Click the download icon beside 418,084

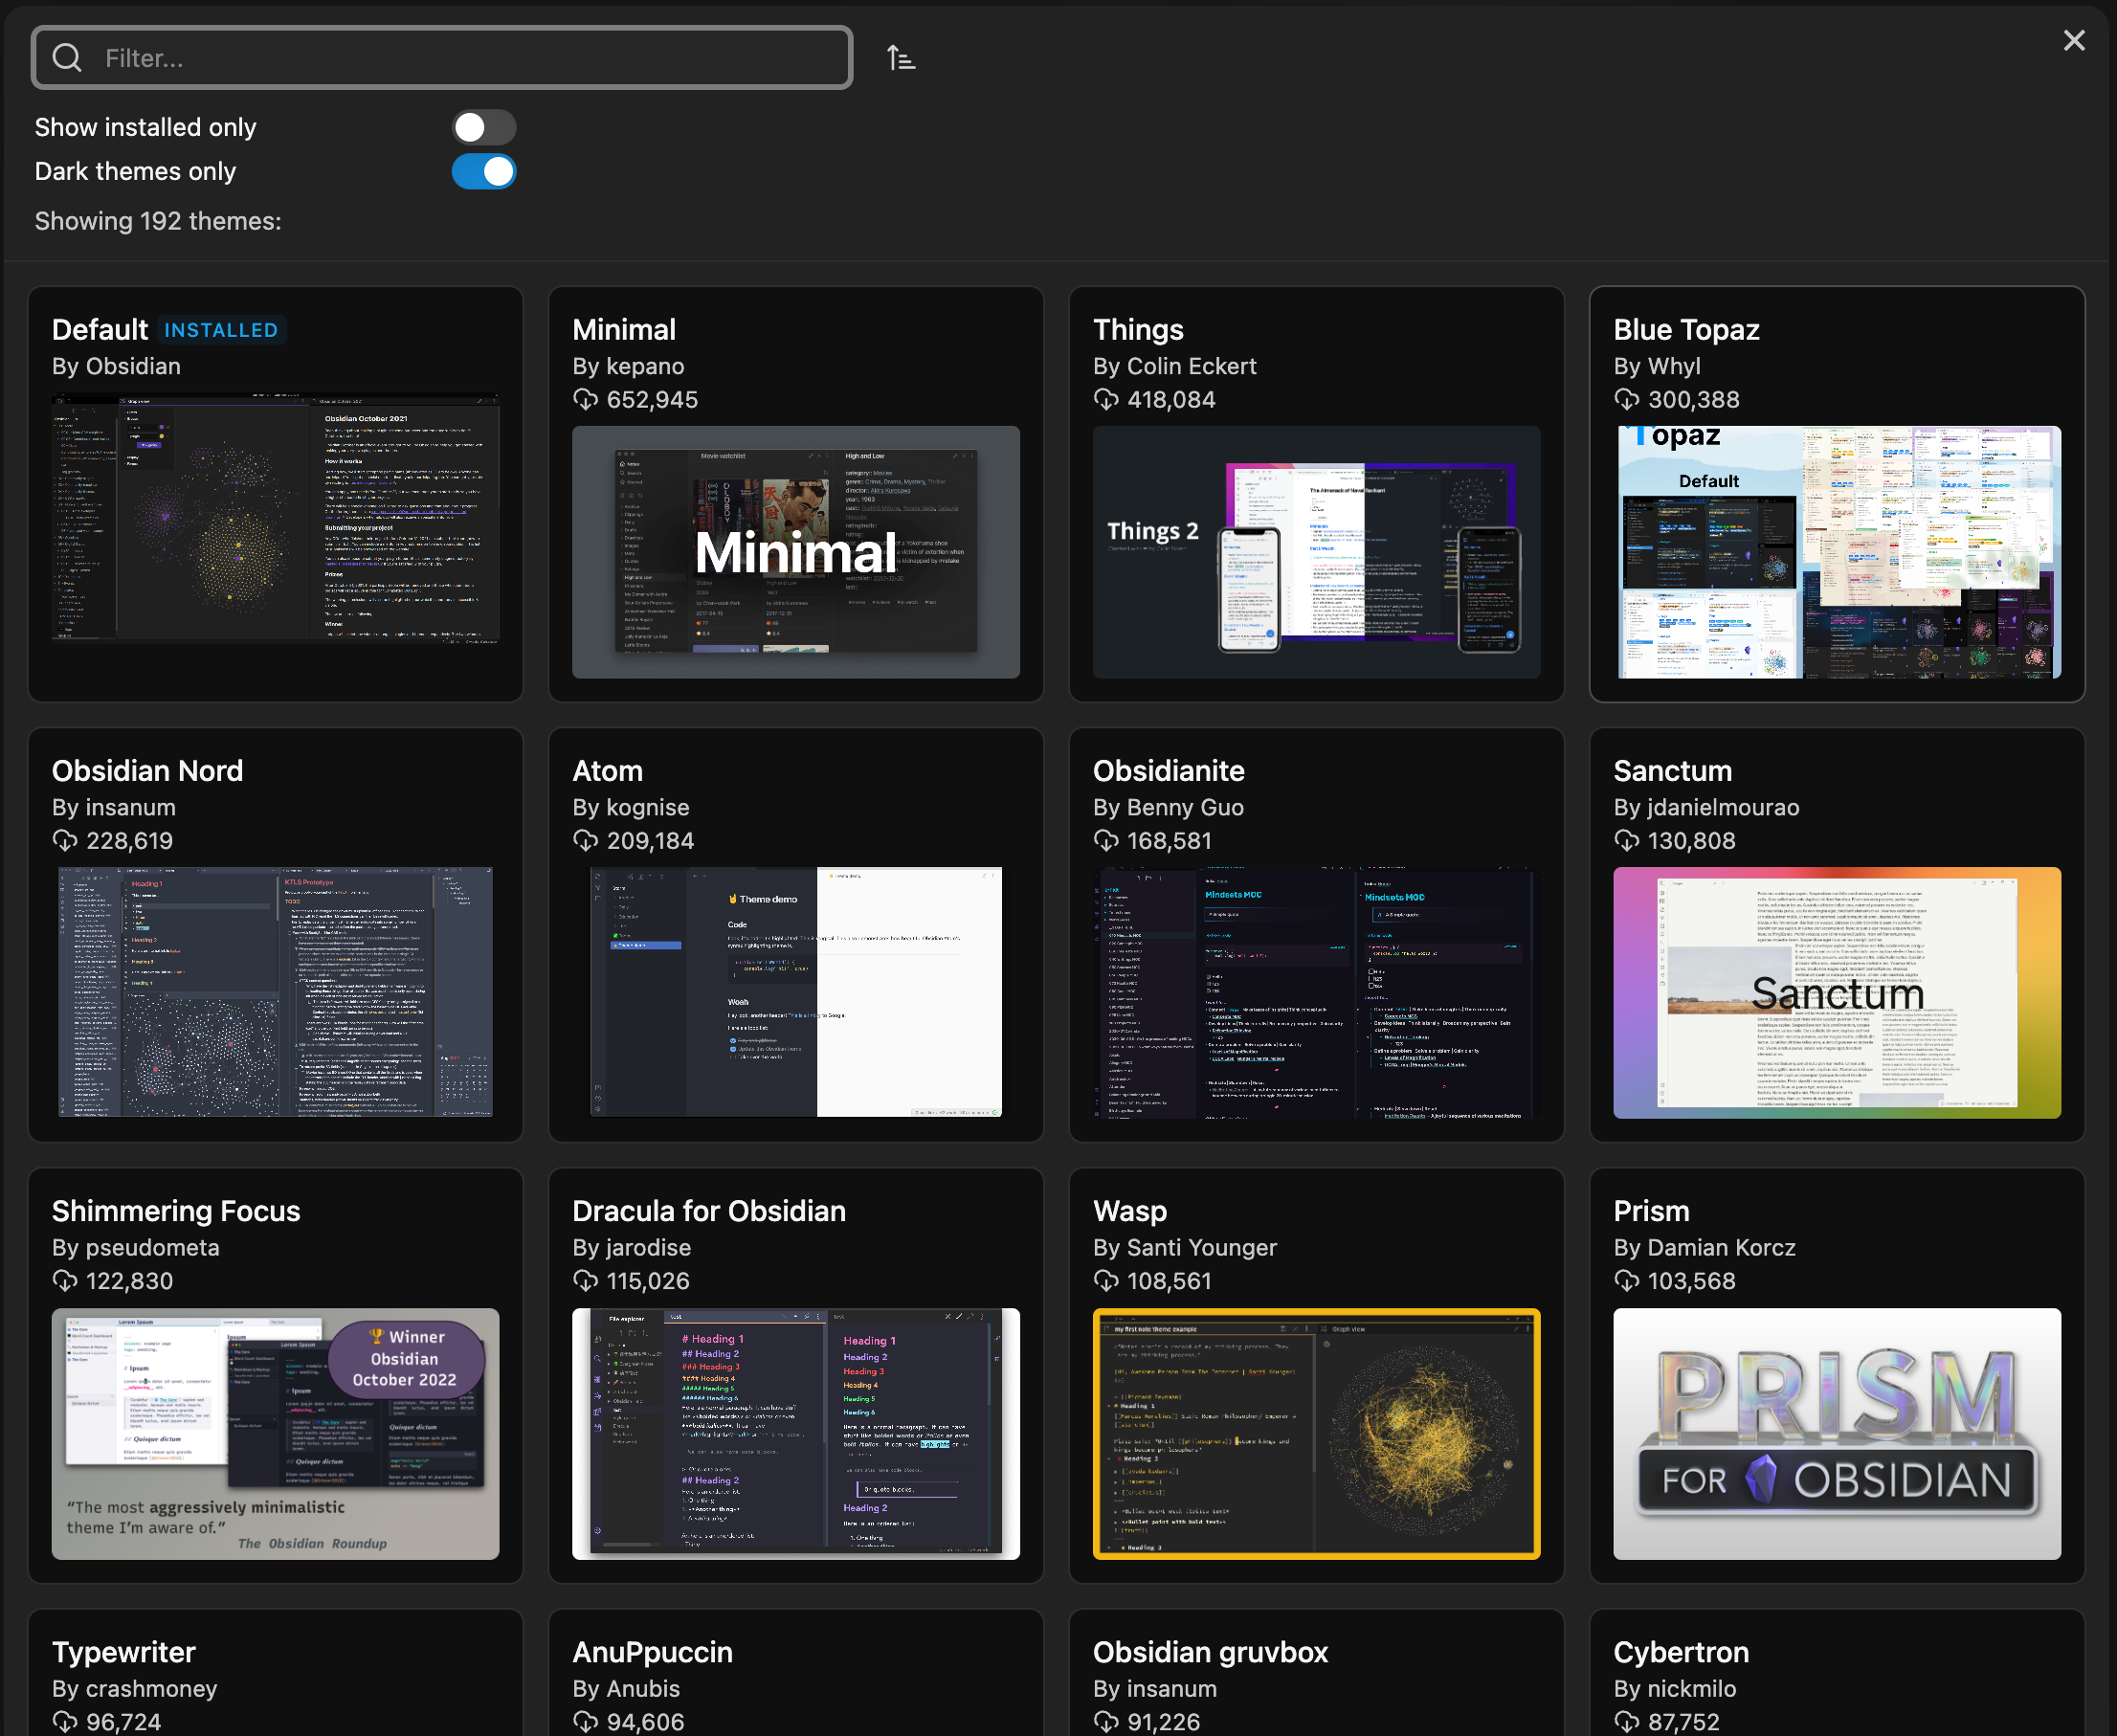coord(1106,400)
